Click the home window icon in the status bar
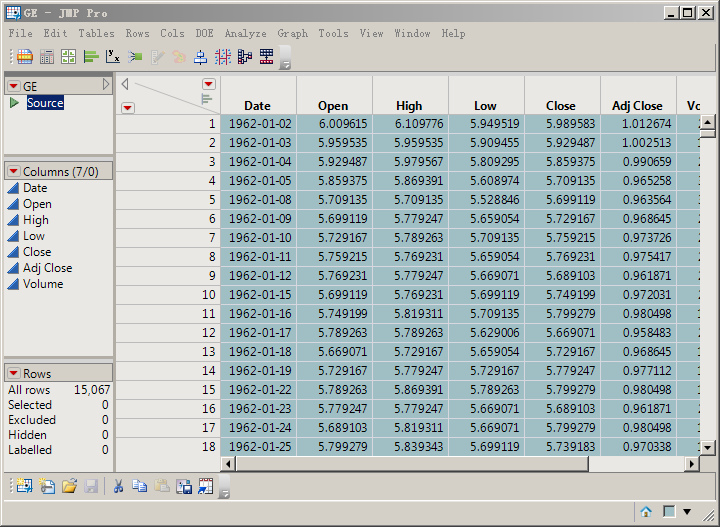This screenshot has width=720, height=527. 646,512
